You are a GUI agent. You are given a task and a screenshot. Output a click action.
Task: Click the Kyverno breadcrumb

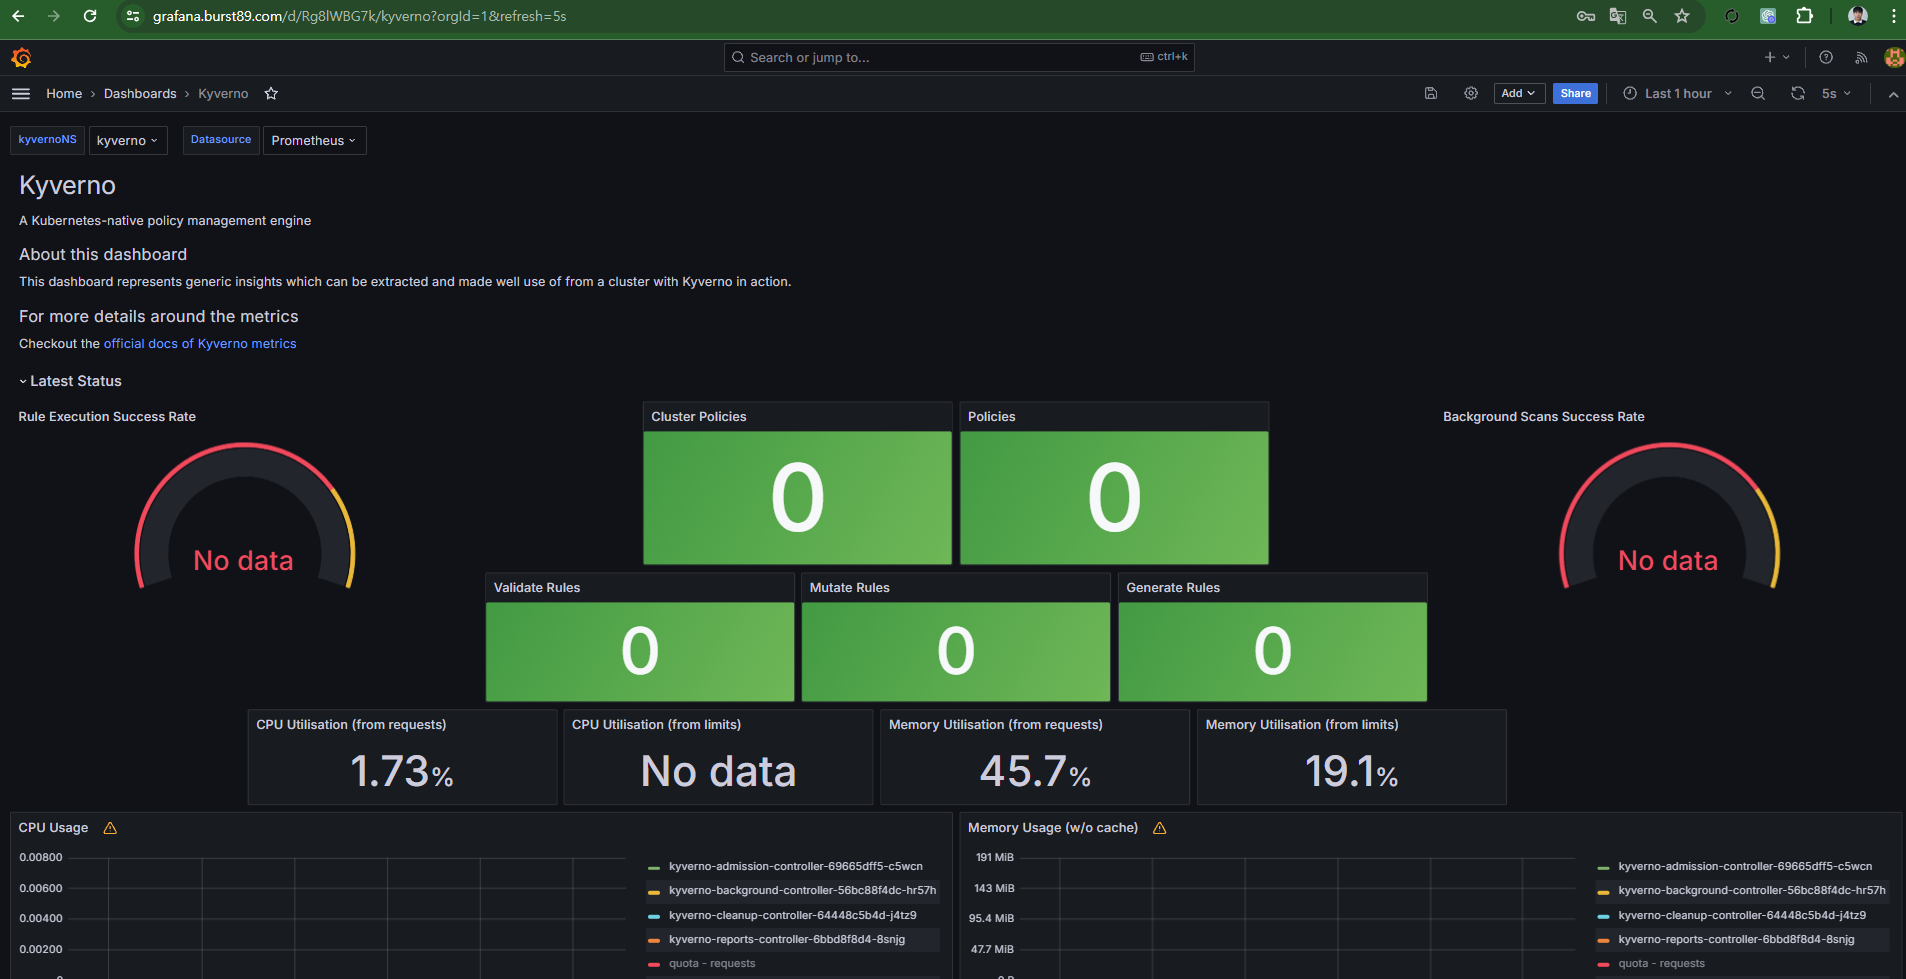(223, 94)
